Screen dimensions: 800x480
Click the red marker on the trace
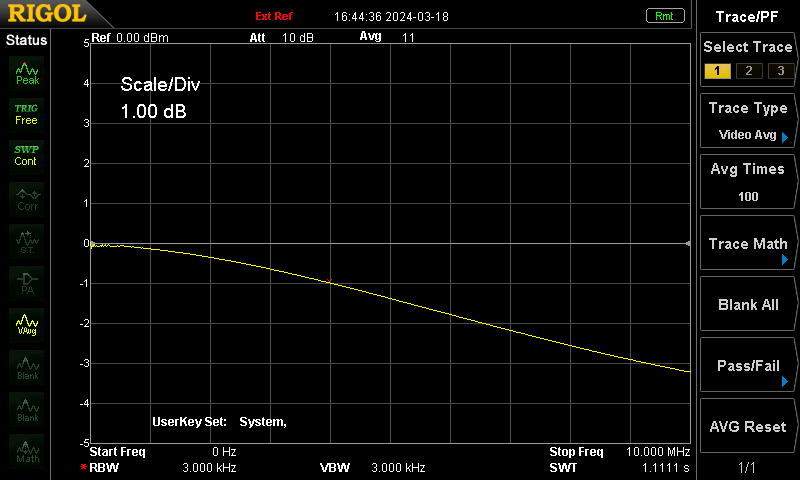329,281
